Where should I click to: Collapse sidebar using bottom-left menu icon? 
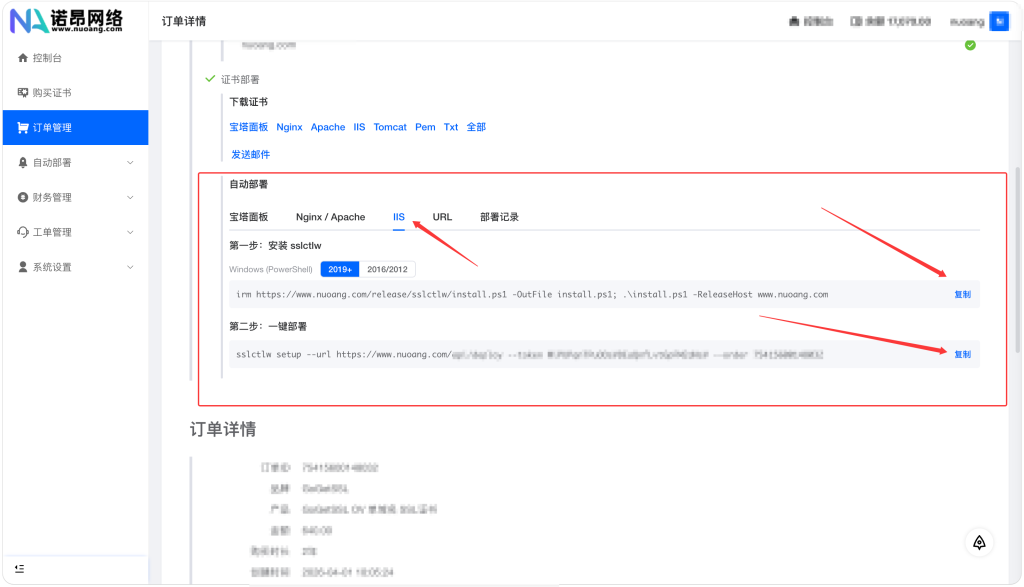click(20, 569)
